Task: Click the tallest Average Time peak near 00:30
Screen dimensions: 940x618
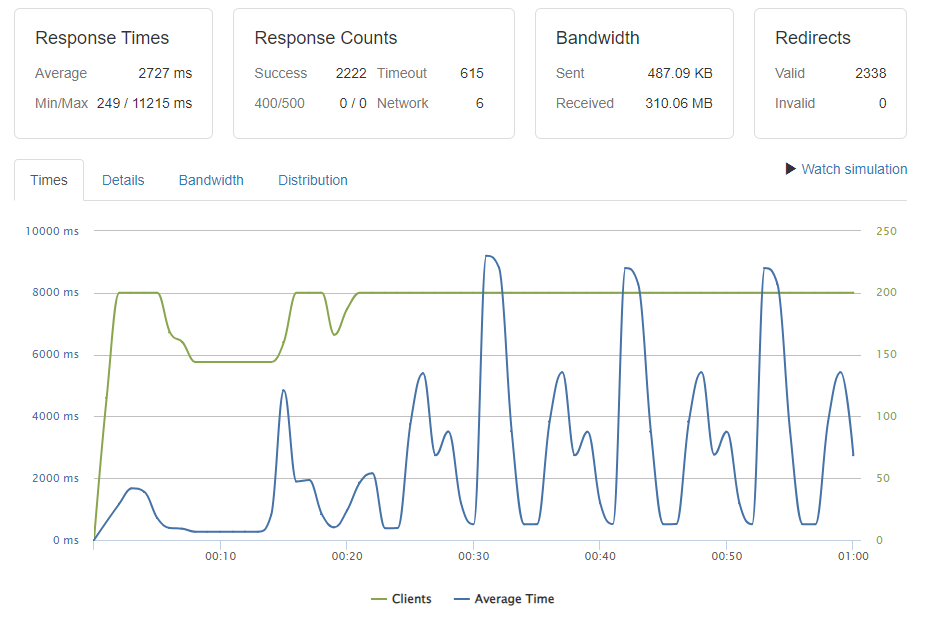Action: [x=487, y=256]
